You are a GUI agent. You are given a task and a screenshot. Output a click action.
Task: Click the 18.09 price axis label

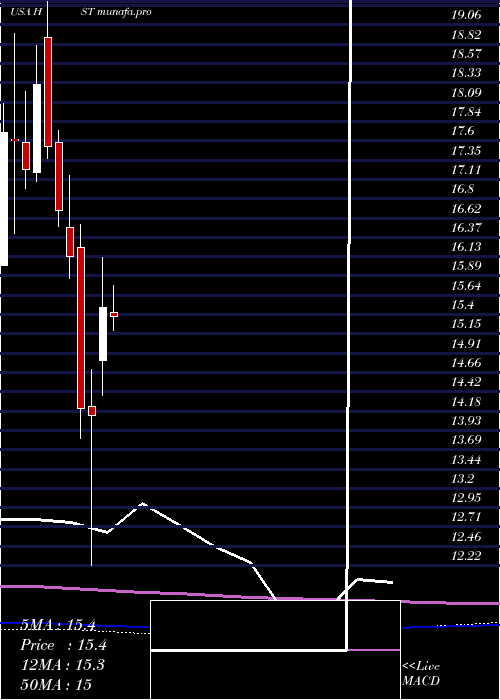click(x=466, y=93)
